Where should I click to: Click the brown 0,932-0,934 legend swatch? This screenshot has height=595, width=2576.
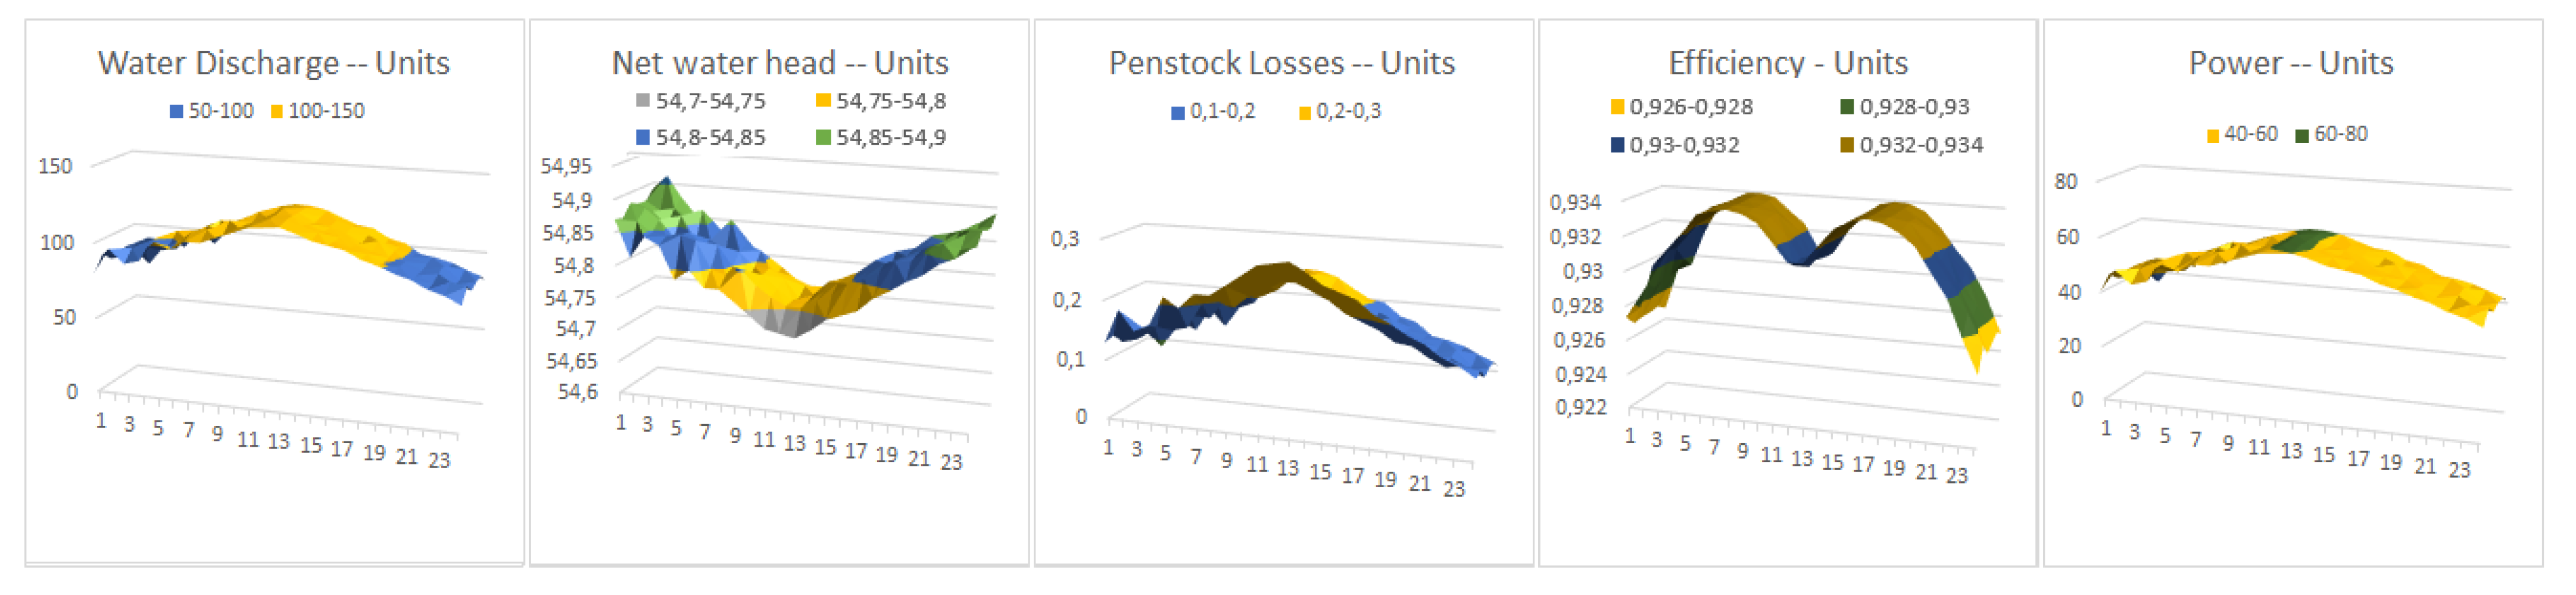click(x=1847, y=145)
